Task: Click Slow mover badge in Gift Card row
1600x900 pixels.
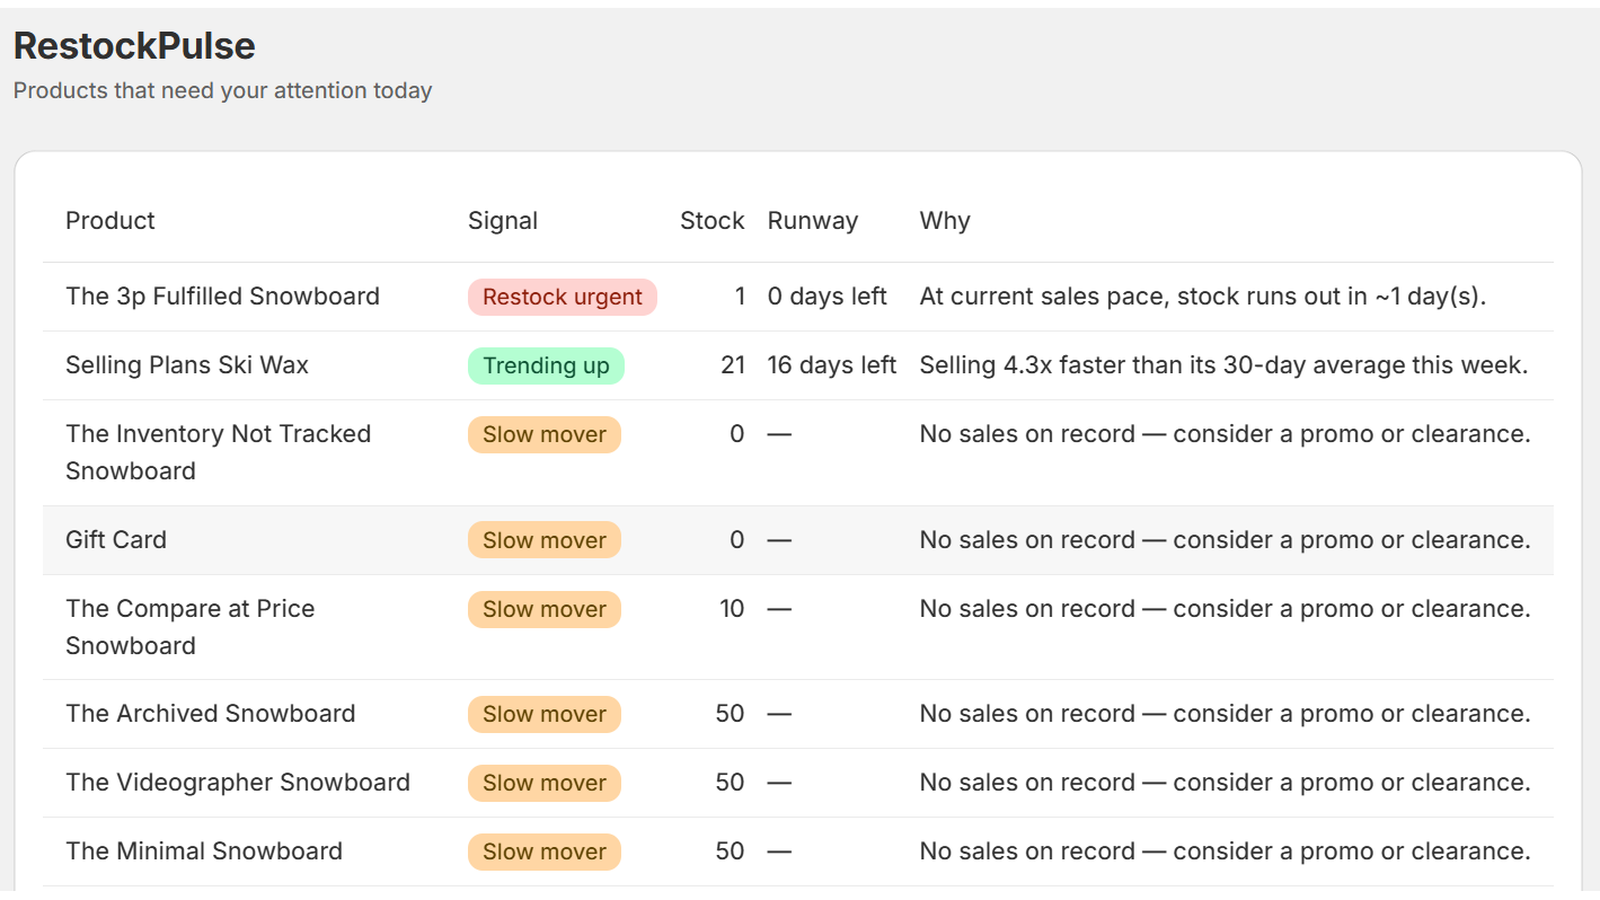Action: [544, 541]
